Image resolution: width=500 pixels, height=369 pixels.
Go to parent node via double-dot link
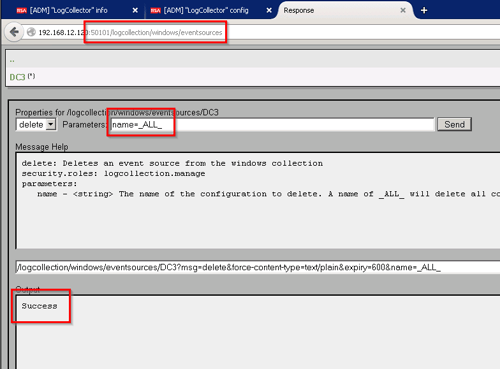coord(12,61)
